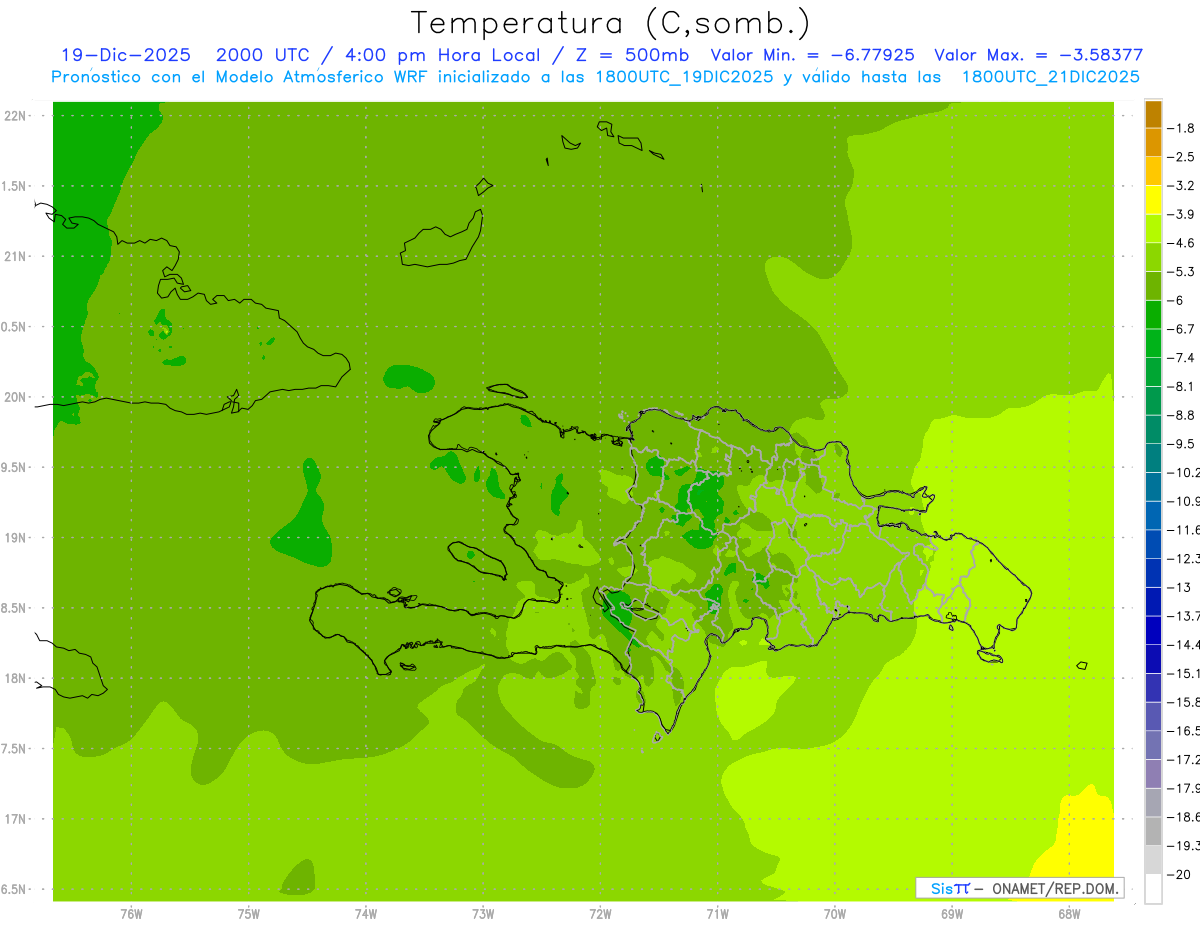Click the "76W" longitude axis label
Screen dimensions: 1200x927
tap(131, 914)
